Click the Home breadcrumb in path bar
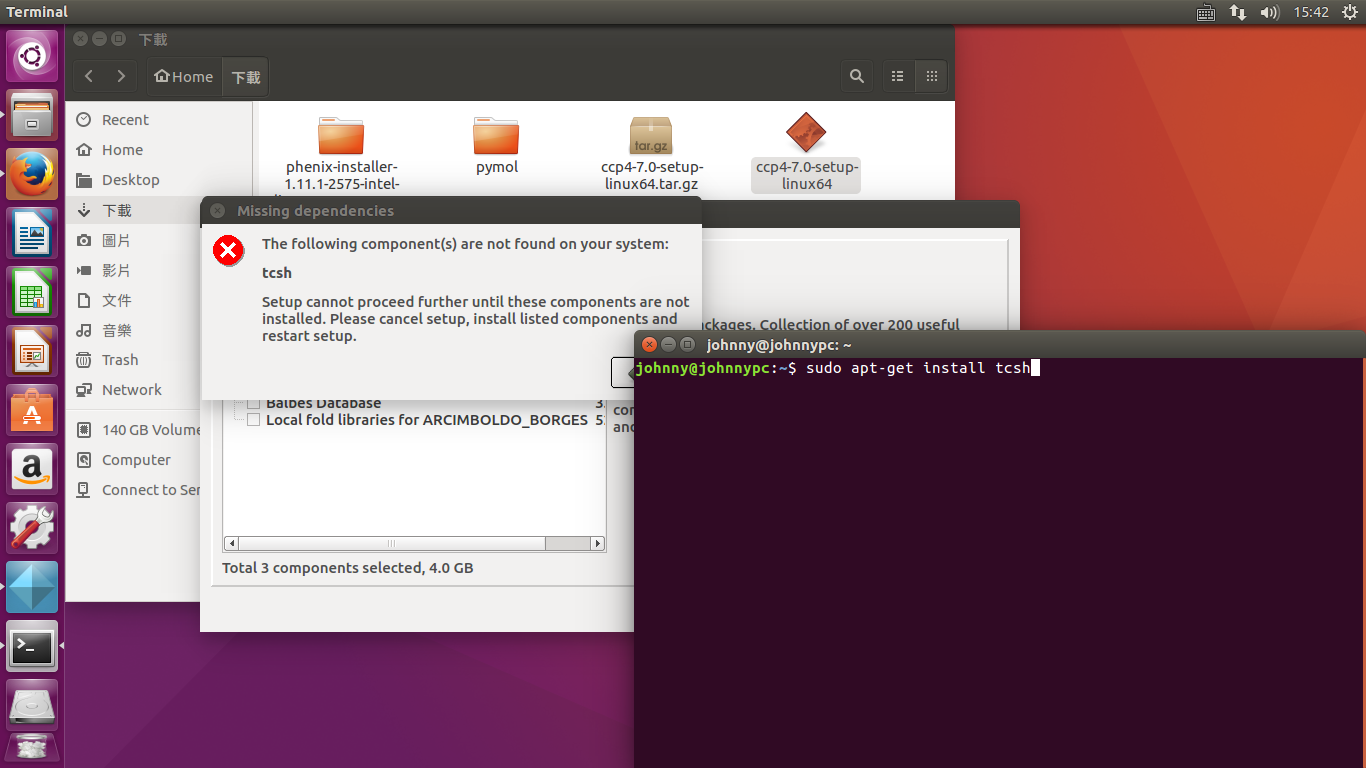 tap(183, 76)
